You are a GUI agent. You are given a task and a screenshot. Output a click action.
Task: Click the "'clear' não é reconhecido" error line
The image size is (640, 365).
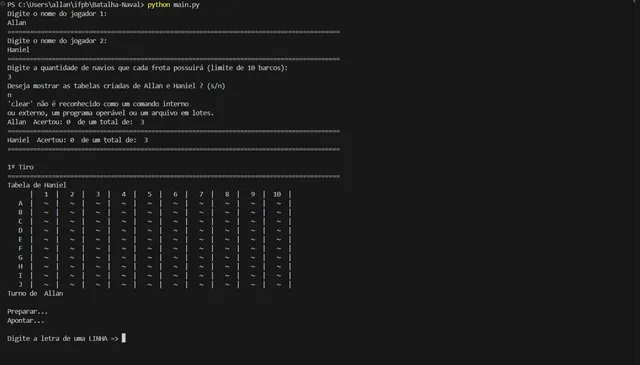[98, 104]
